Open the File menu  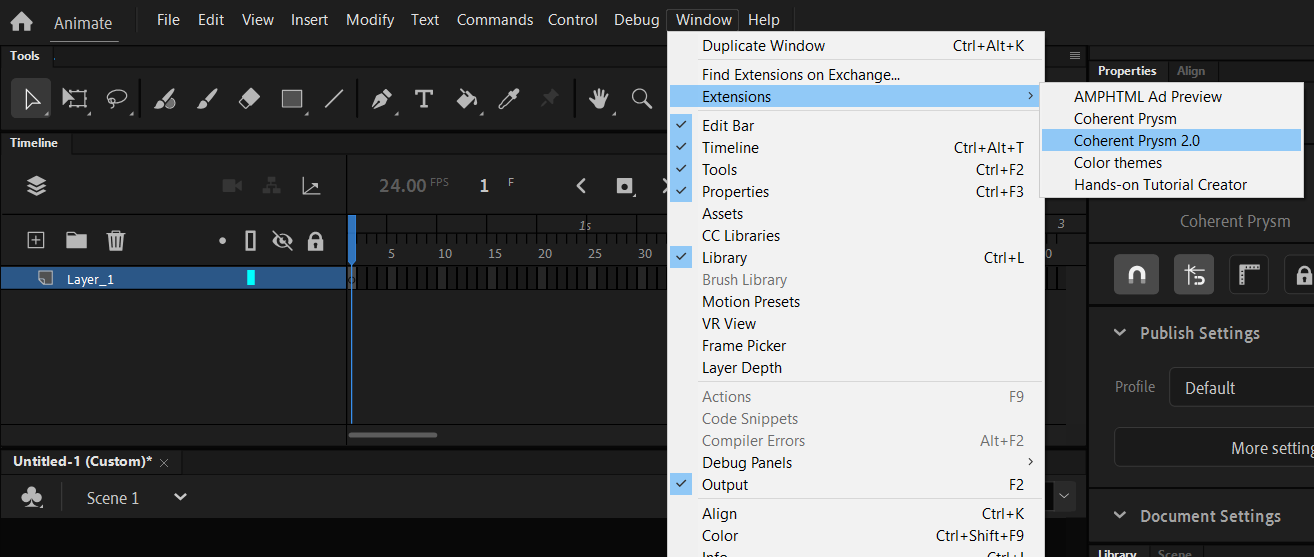pyautogui.click(x=168, y=20)
